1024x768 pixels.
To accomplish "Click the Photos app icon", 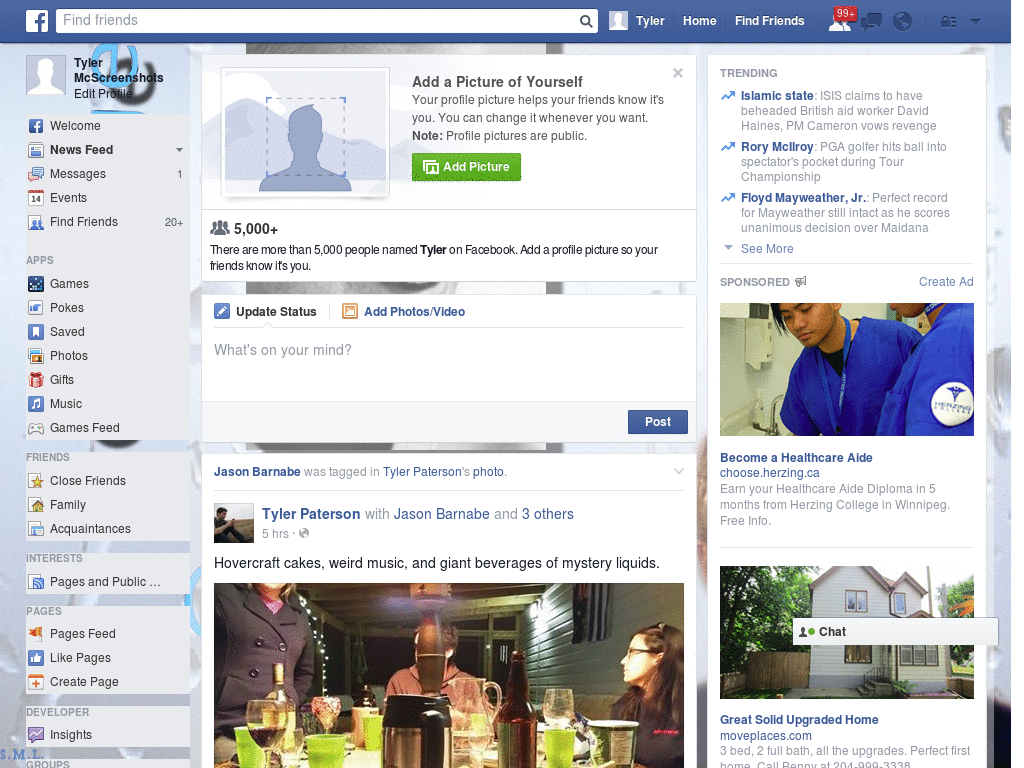I will click(36, 356).
